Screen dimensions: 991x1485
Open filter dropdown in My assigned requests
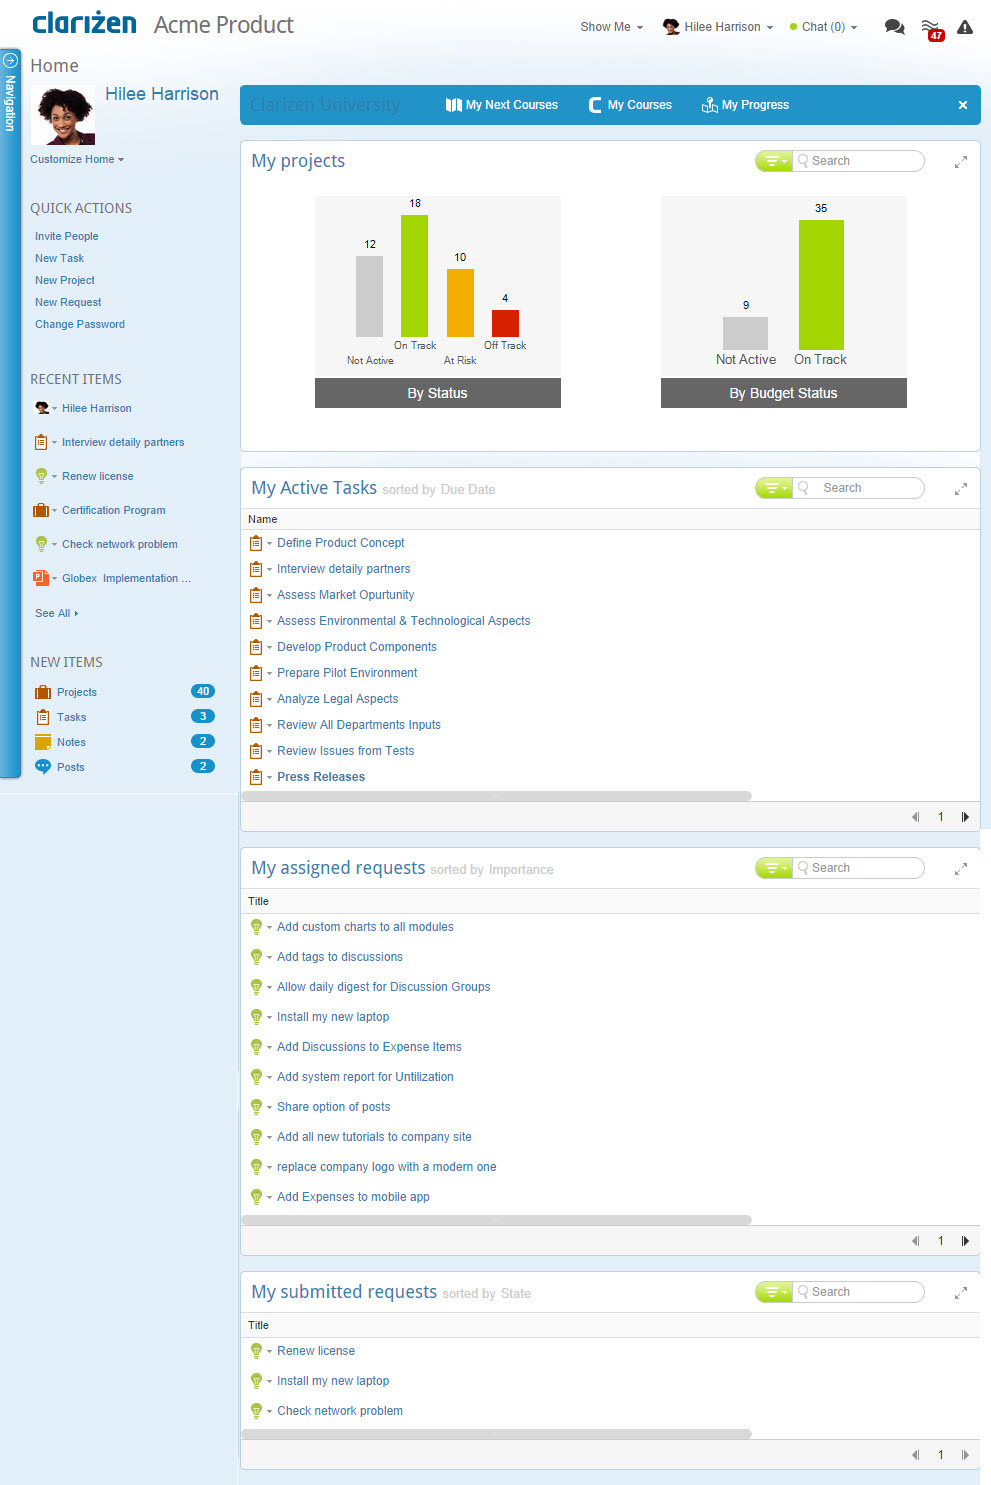click(x=774, y=868)
